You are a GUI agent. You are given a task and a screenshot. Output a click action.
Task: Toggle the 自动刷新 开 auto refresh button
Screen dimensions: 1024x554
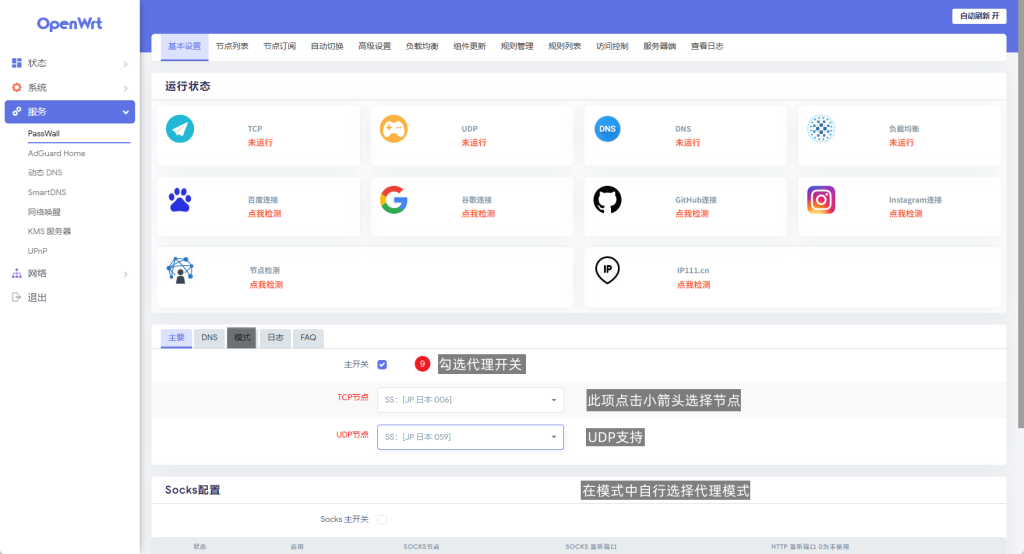(978, 16)
